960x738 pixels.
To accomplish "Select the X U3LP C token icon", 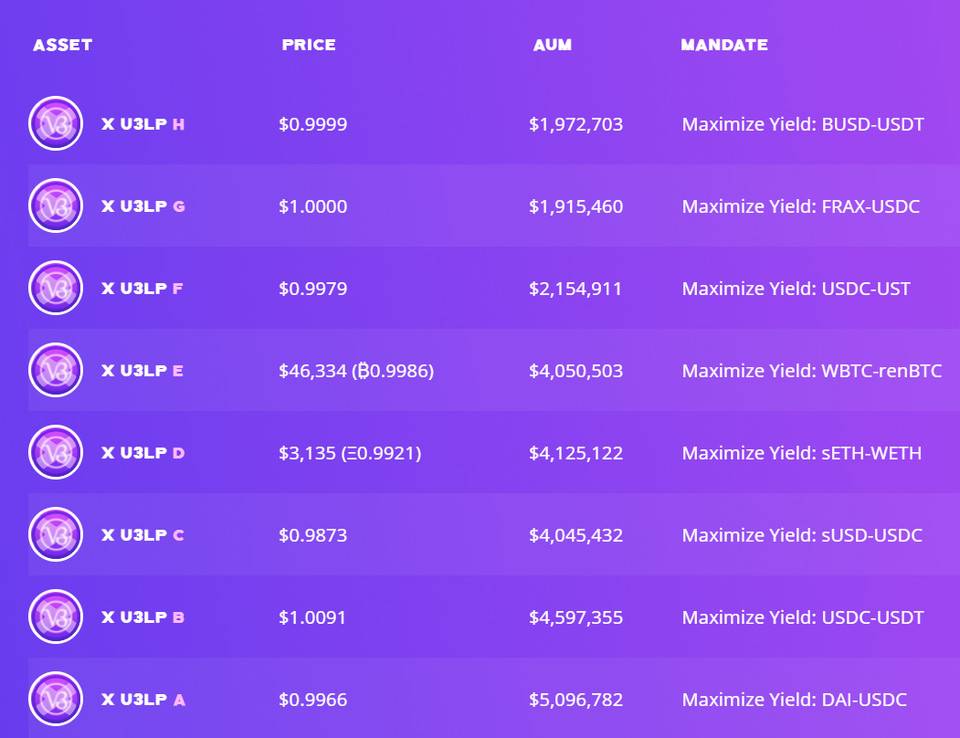I will [x=56, y=535].
